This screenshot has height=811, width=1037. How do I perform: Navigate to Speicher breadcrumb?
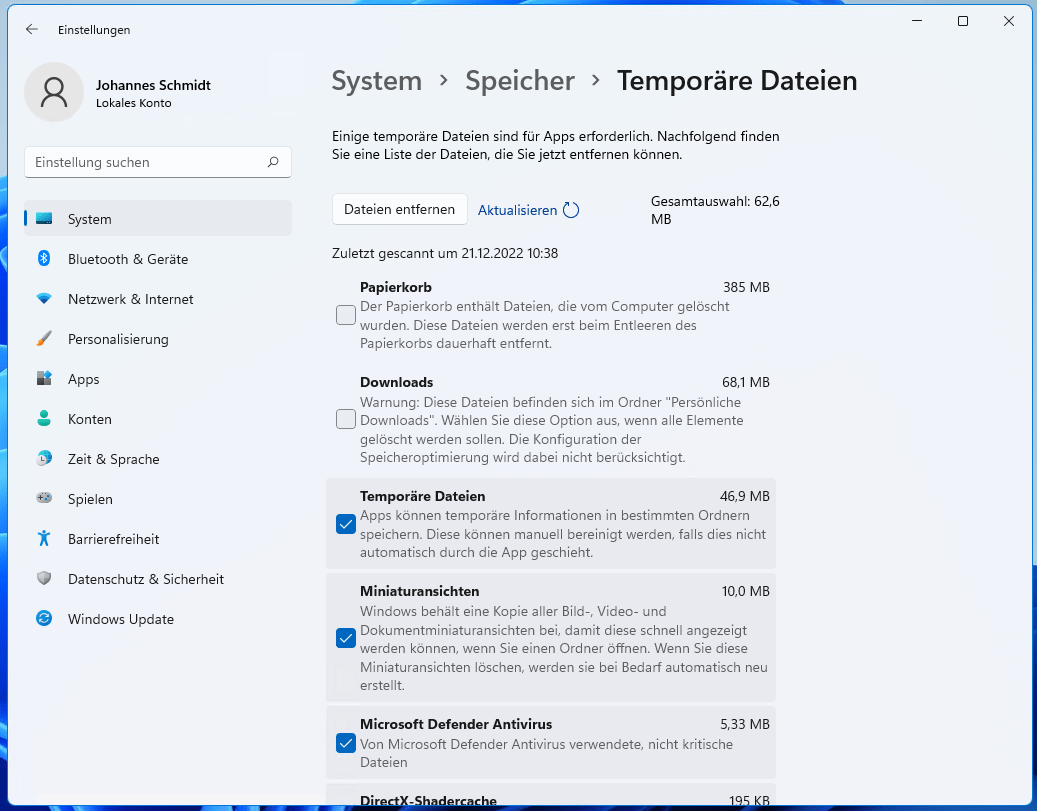pos(520,81)
